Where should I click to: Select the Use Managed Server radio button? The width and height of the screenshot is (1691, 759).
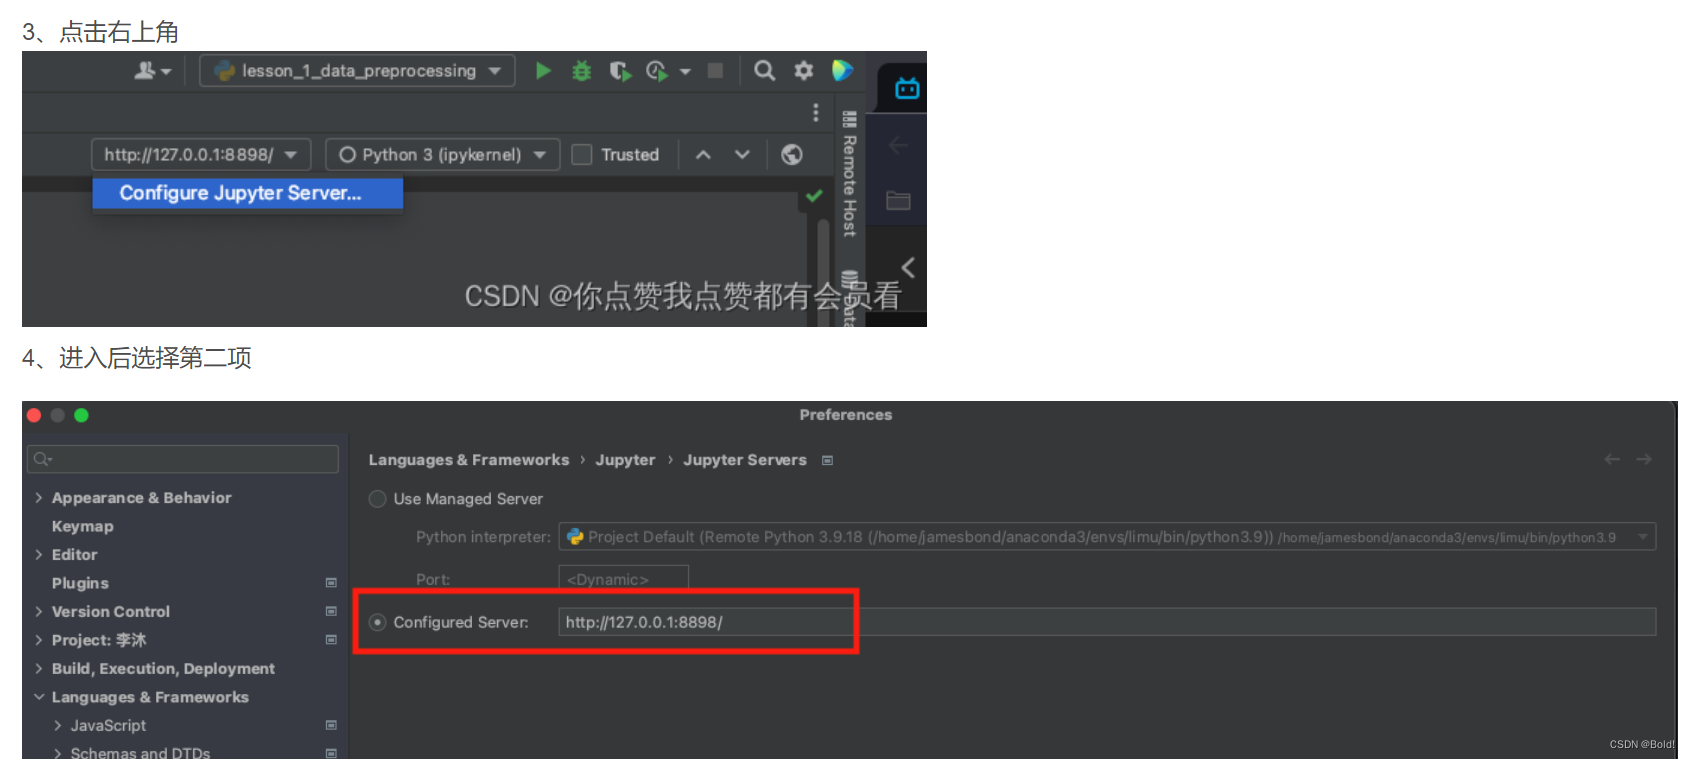pyautogui.click(x=378, y=499)
